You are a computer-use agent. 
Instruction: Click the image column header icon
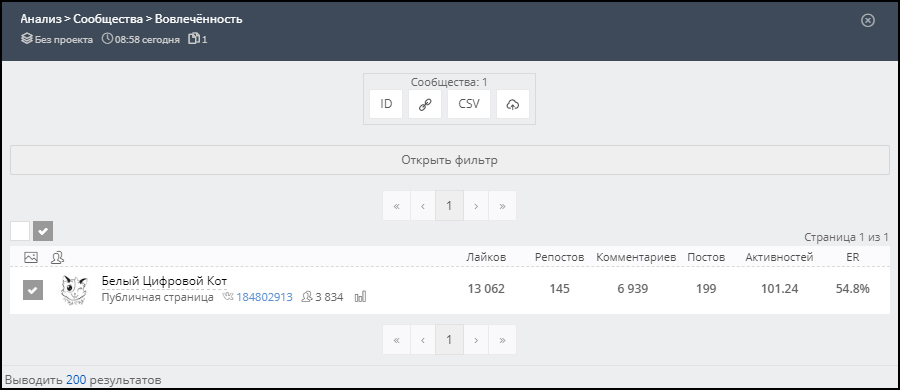coord(31,257)
